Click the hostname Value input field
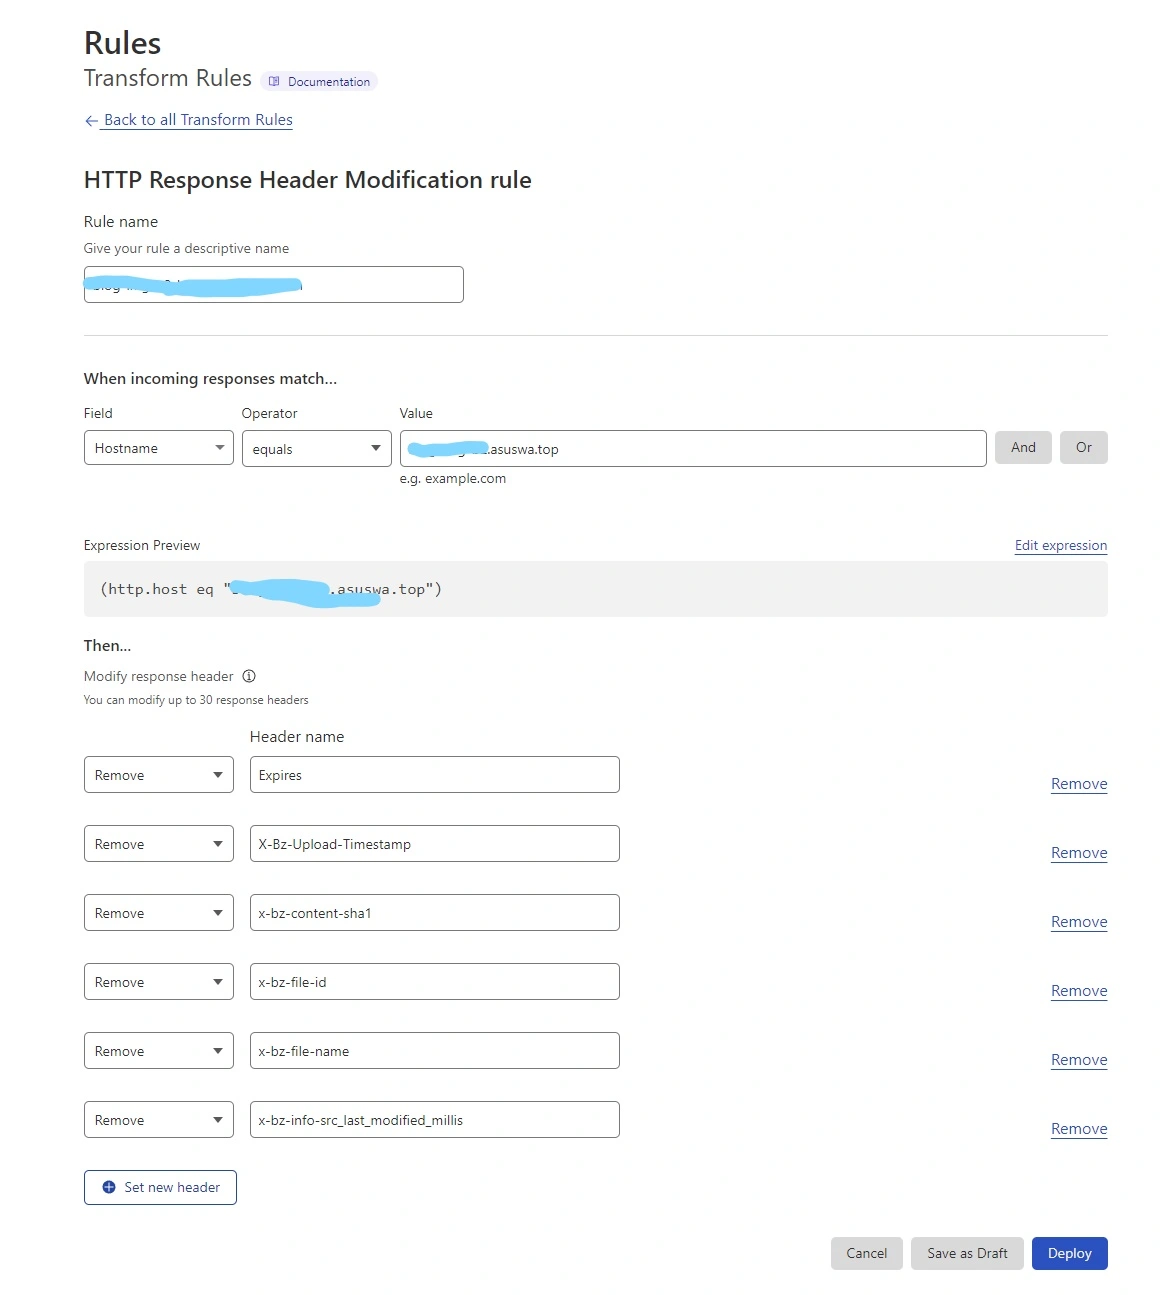Image resolution: width=1161 pixels, height=1295 pixels. coord(690,448)
